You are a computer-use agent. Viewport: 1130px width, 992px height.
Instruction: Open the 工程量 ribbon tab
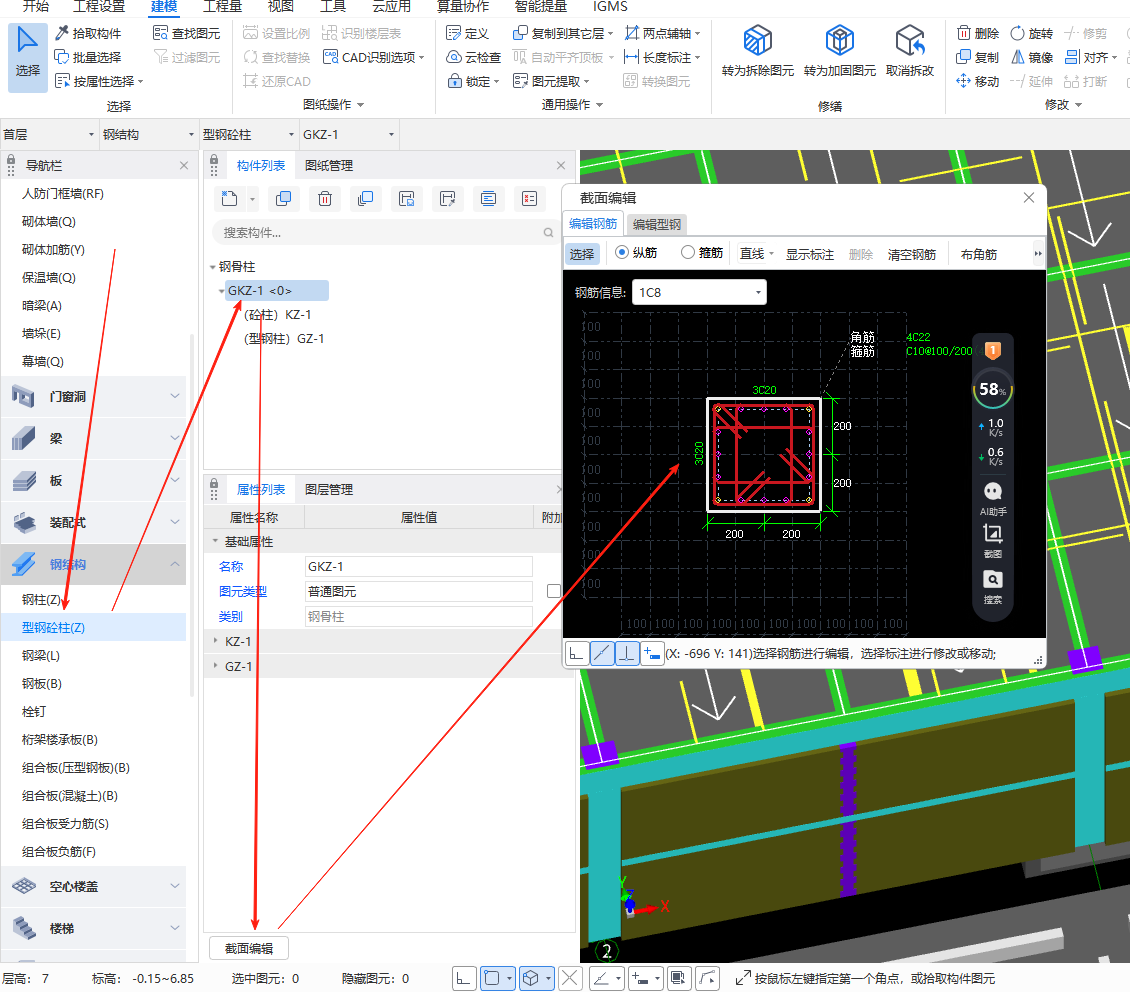point(222,6)
